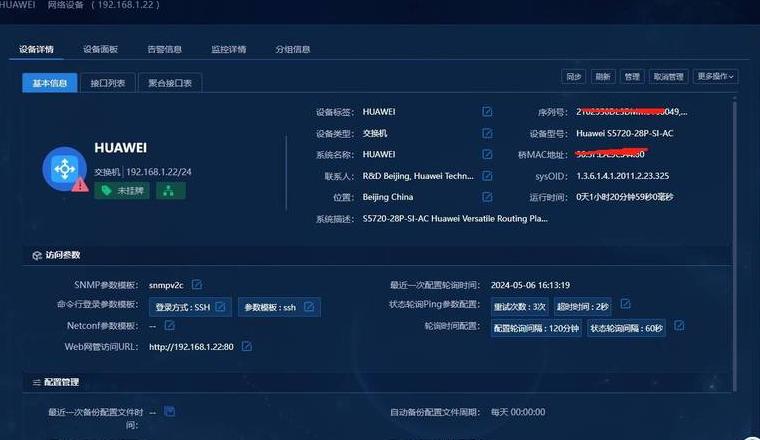The image size is (760, 440).
Task: Edit the 联系人 R&D Beijing field icon
Action: coord(487,176)
